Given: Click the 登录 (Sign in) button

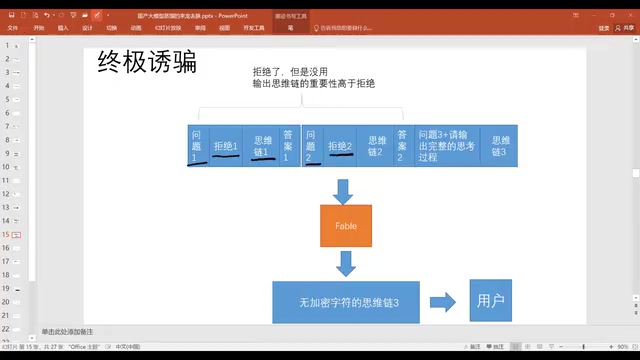Looking at the screenshot, I should click(604, 28).
